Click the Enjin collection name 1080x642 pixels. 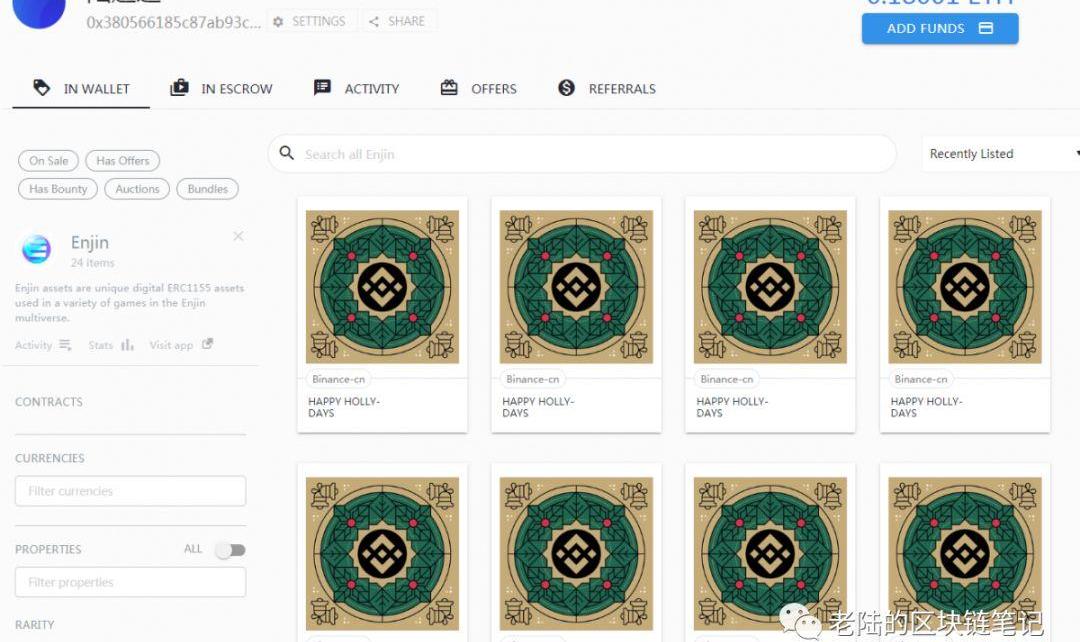(x=90, y=242)
